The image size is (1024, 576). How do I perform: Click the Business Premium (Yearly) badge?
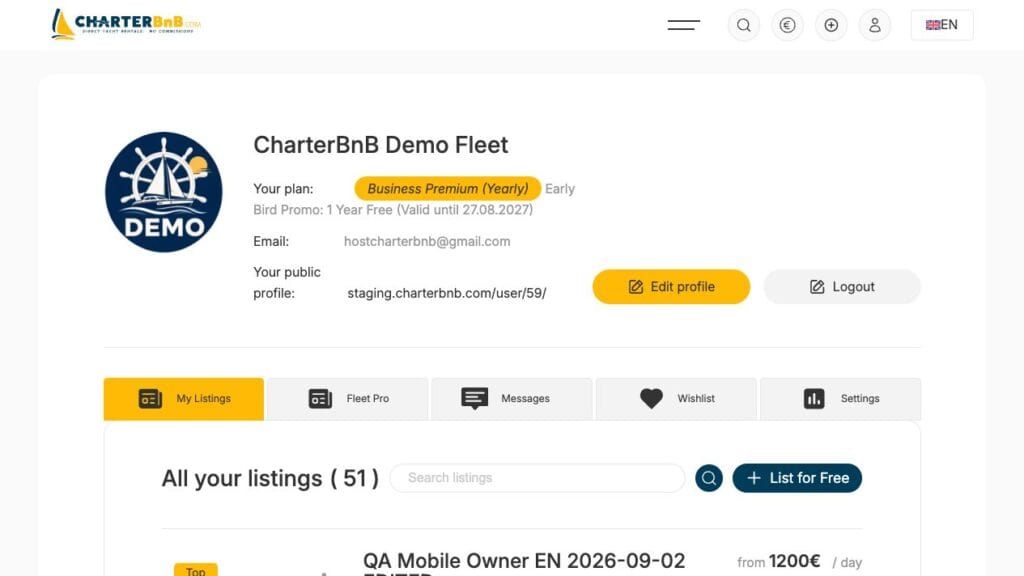[x=448, y=189]
